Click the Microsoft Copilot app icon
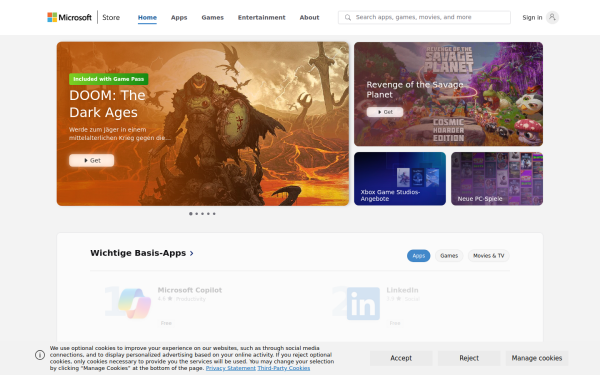The height and width of the screenshot is (375, 600). [134, 303]
